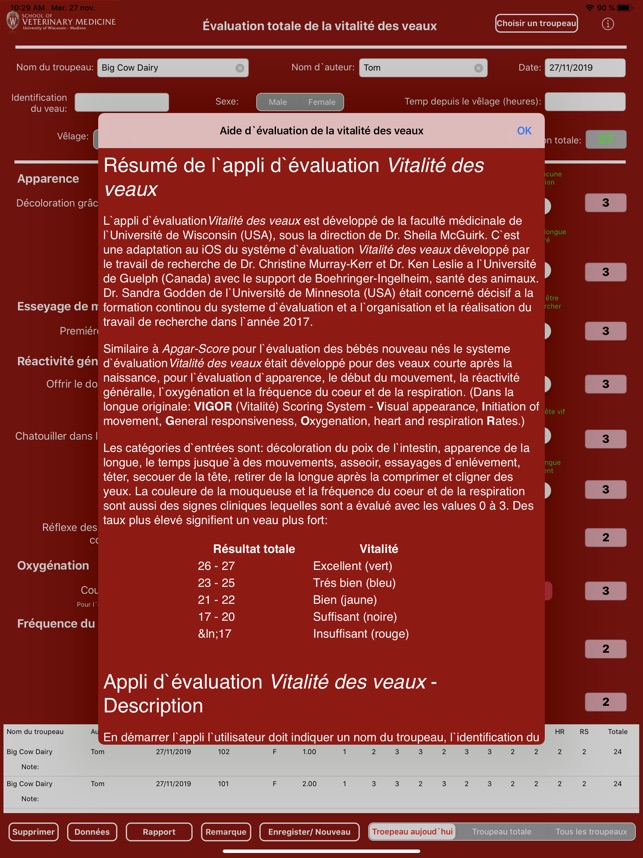Focus Temp depuis le vêlage hours field

(585, 102)
